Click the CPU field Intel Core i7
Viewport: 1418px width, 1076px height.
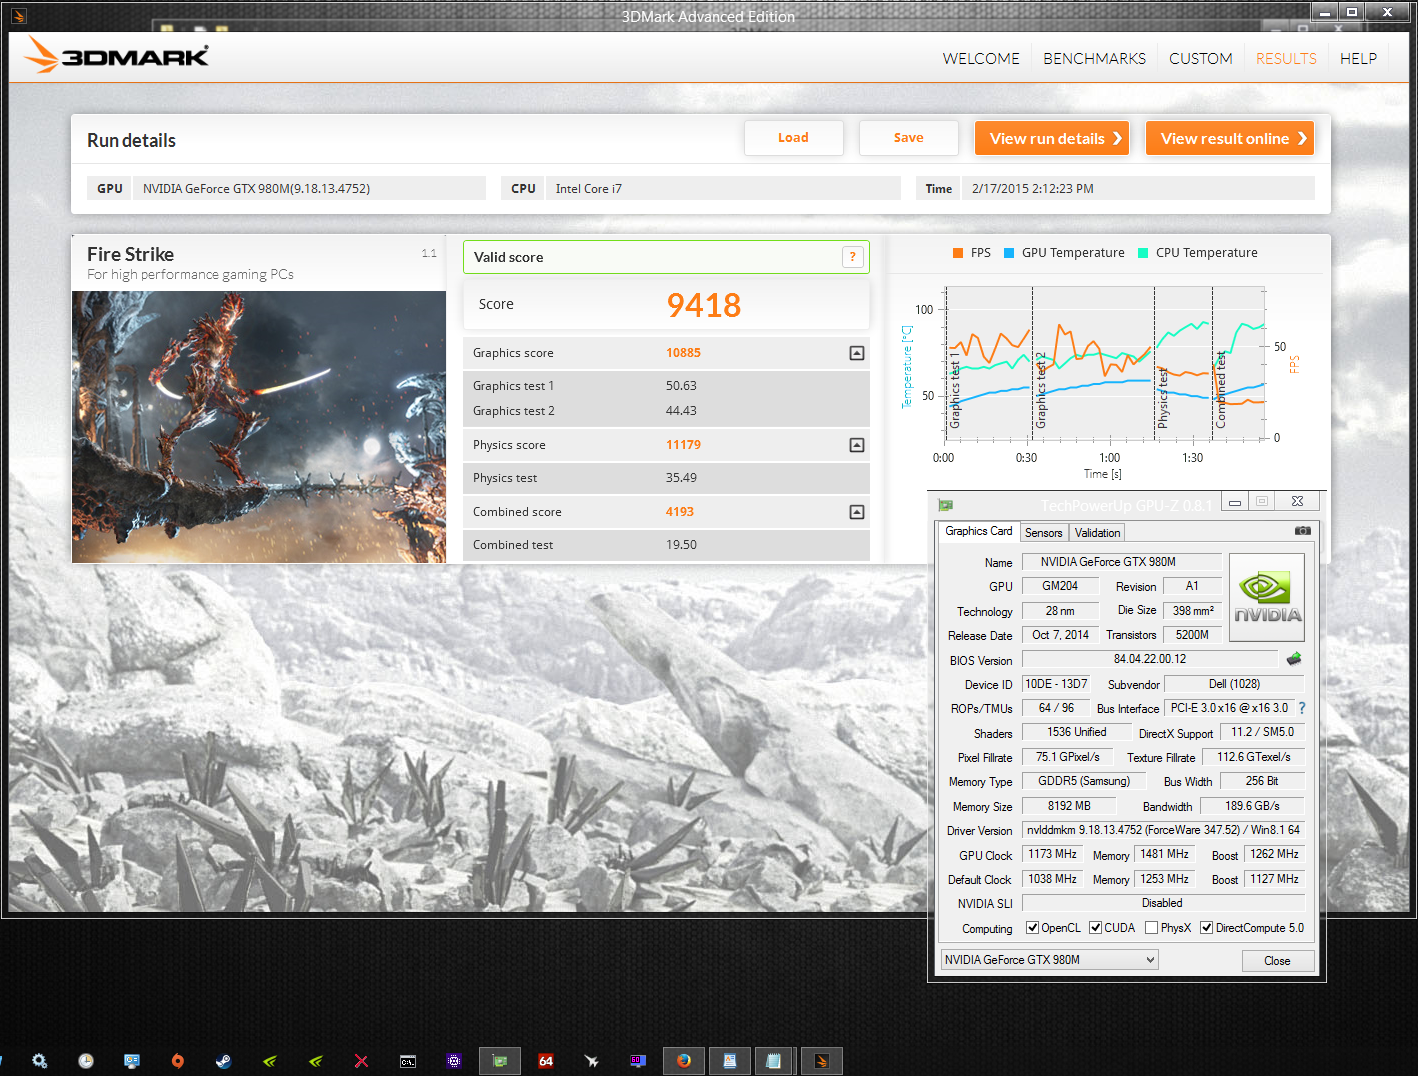point(722,188)
